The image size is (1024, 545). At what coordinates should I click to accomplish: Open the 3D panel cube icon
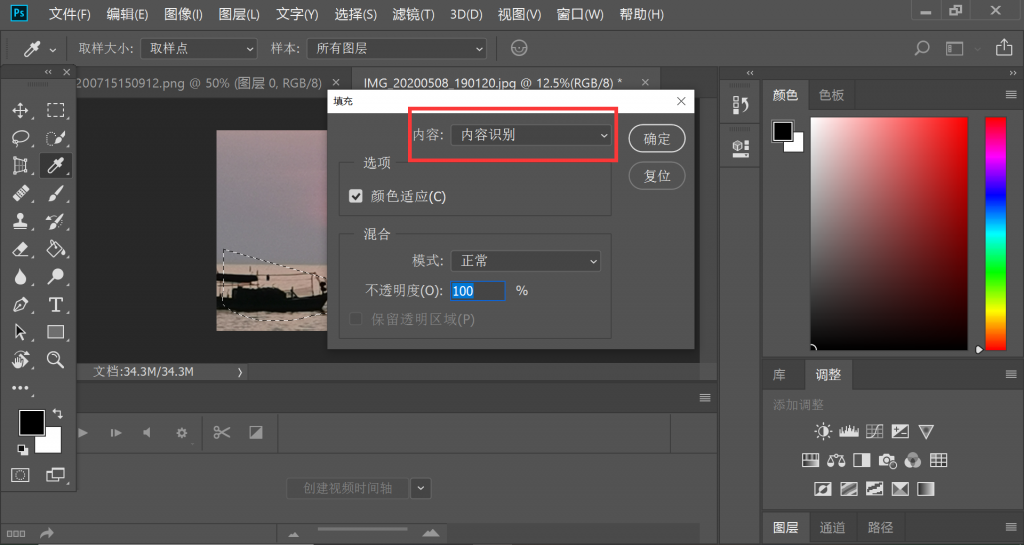[741, 148]
